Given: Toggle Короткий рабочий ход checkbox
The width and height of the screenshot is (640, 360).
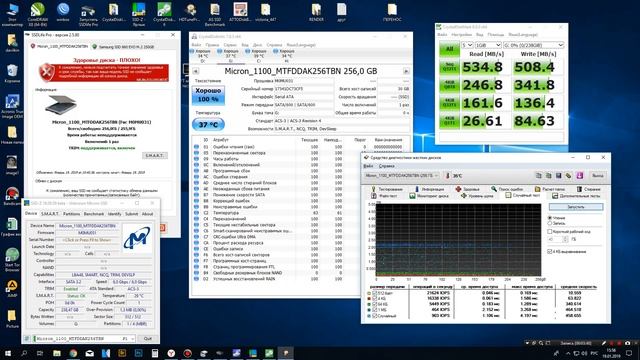Looking at the screenshot, I should pos(550,231).
